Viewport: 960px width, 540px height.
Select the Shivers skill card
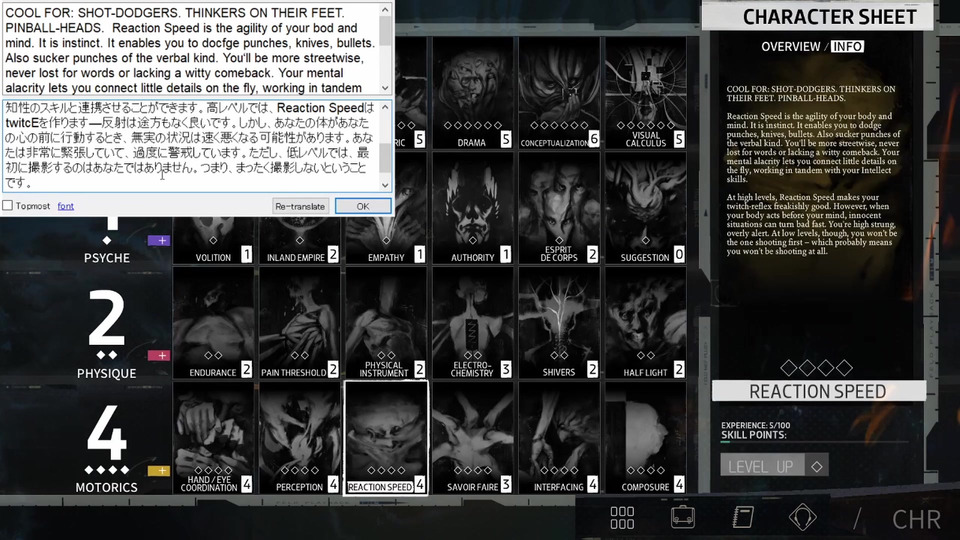[559, 323]
